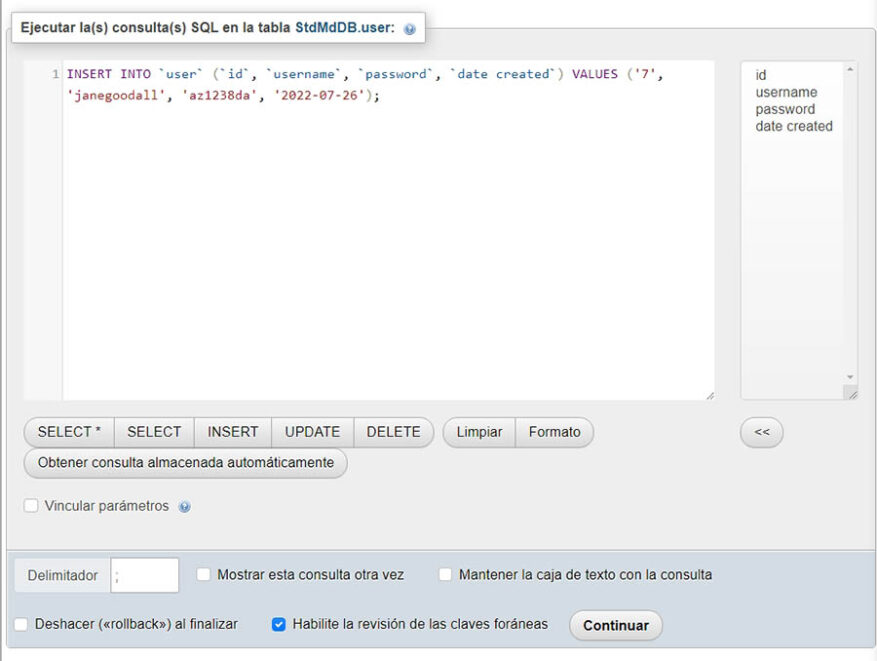Image resolution: width=877 pixels, height=661 pixels.
Task: Click the DELETE query button
Action: pyautogui.click(x=392, y=432)
